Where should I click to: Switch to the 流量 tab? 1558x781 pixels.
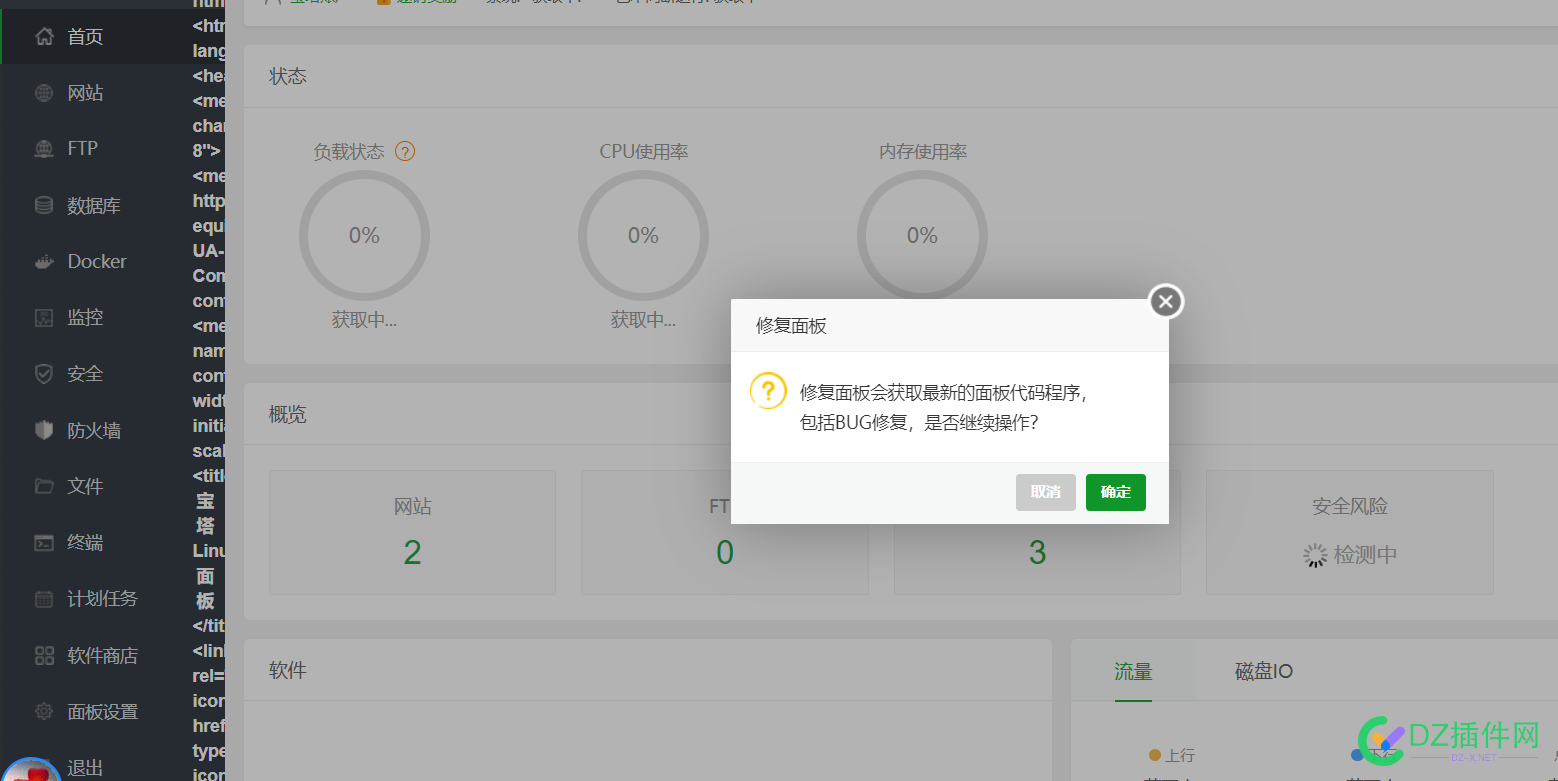tap(1133, 672)
